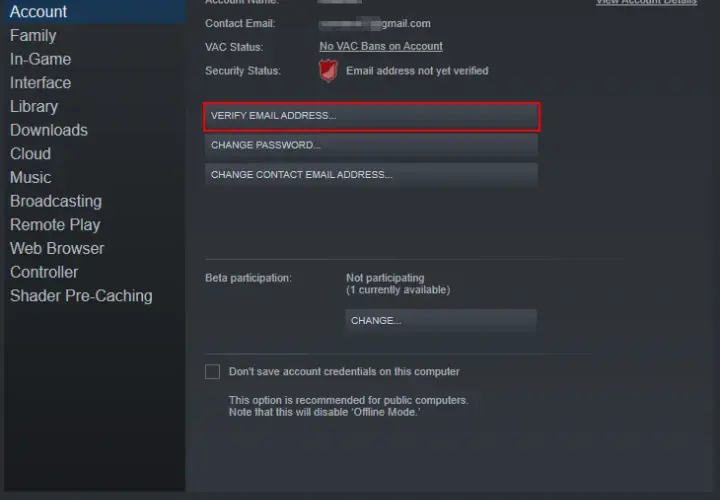Click Change Contact Email Address button

pyautogui.click(x=371, y=175)
